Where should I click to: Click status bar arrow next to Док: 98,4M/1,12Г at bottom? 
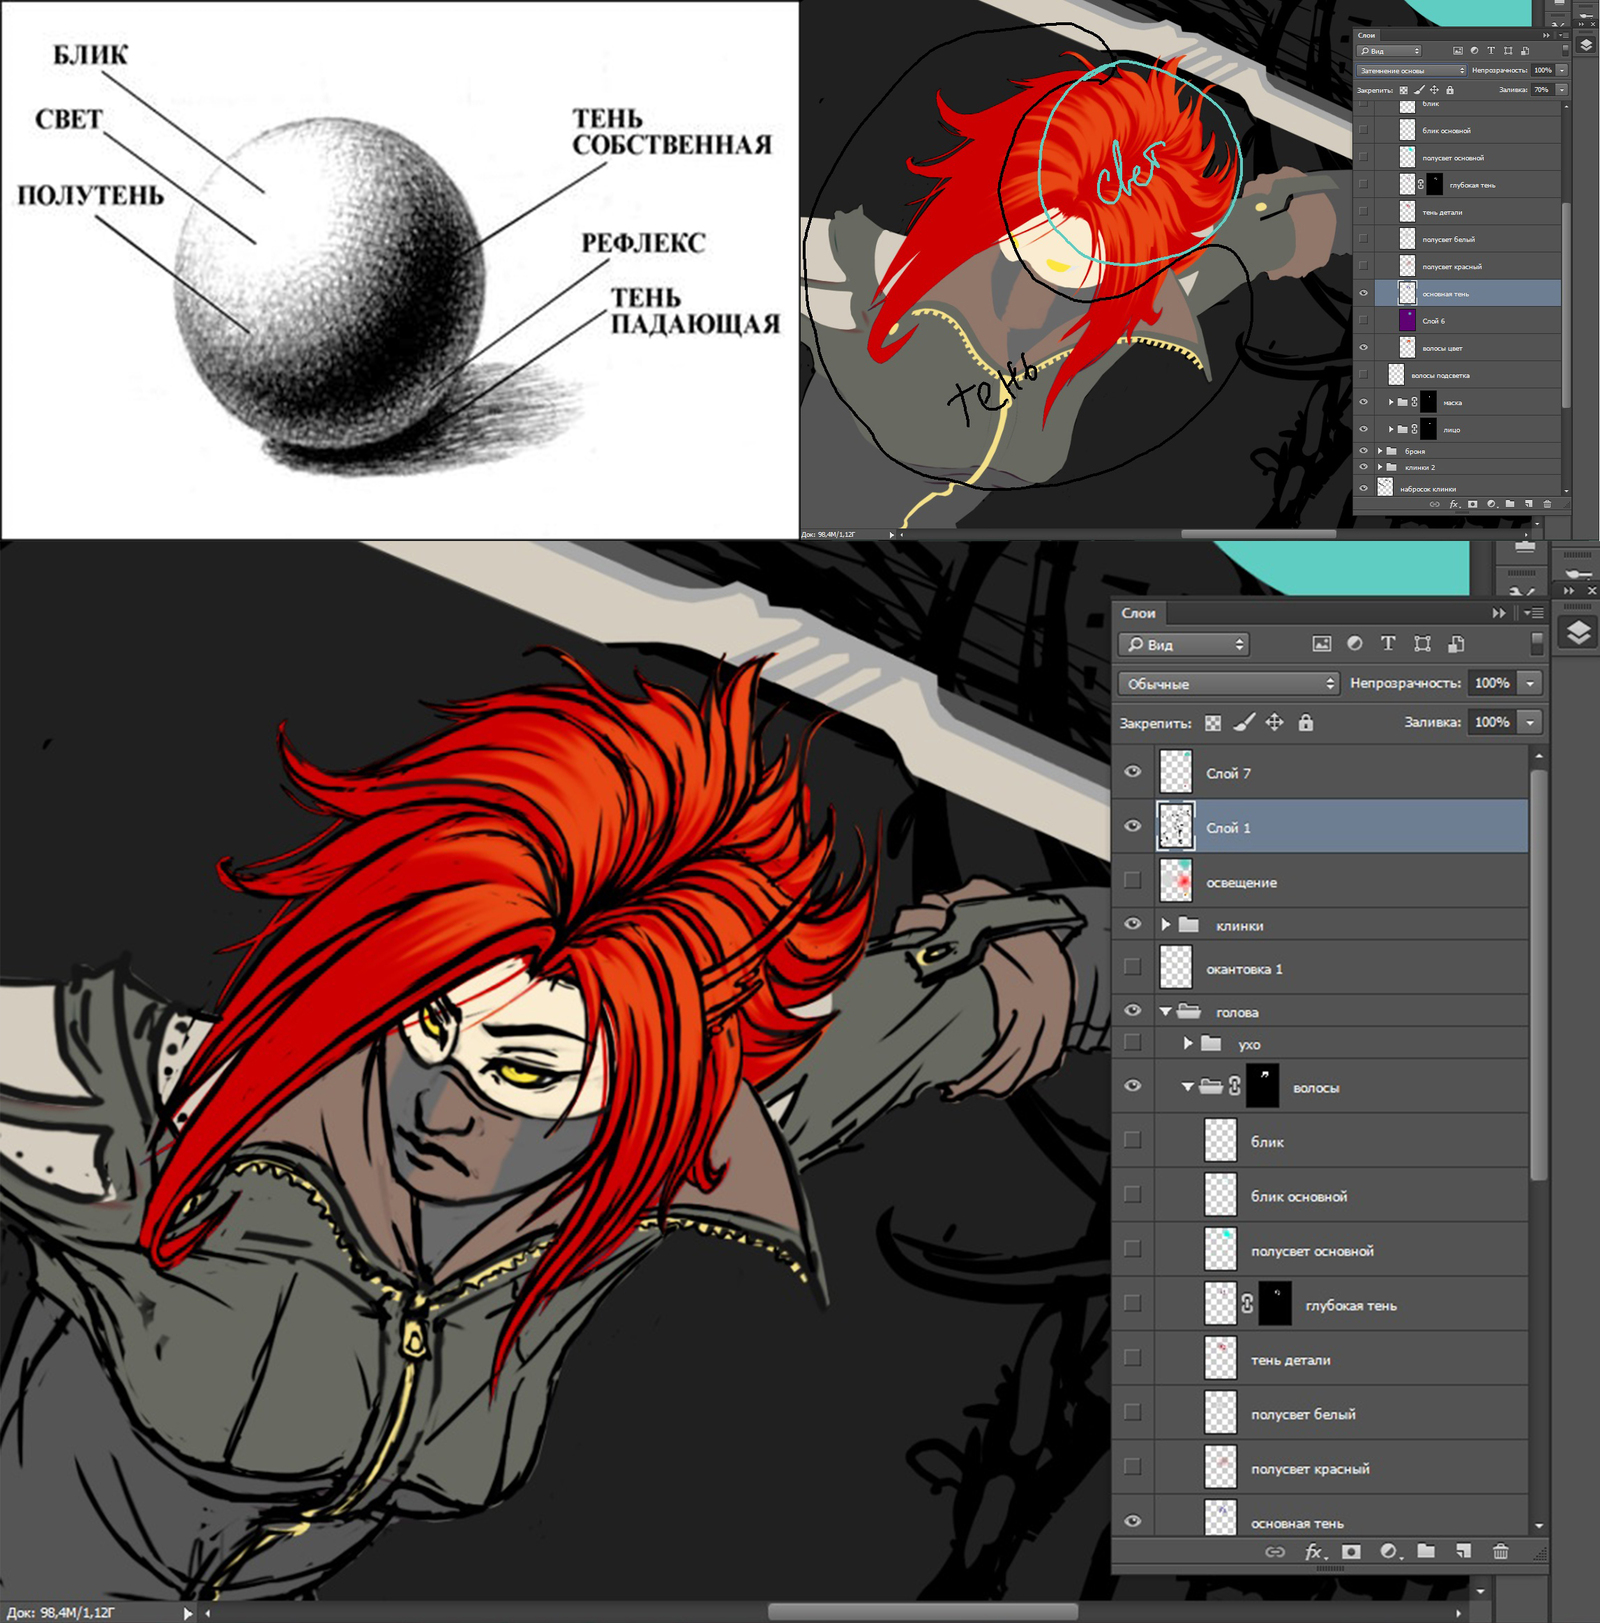tap(188, 1613)
